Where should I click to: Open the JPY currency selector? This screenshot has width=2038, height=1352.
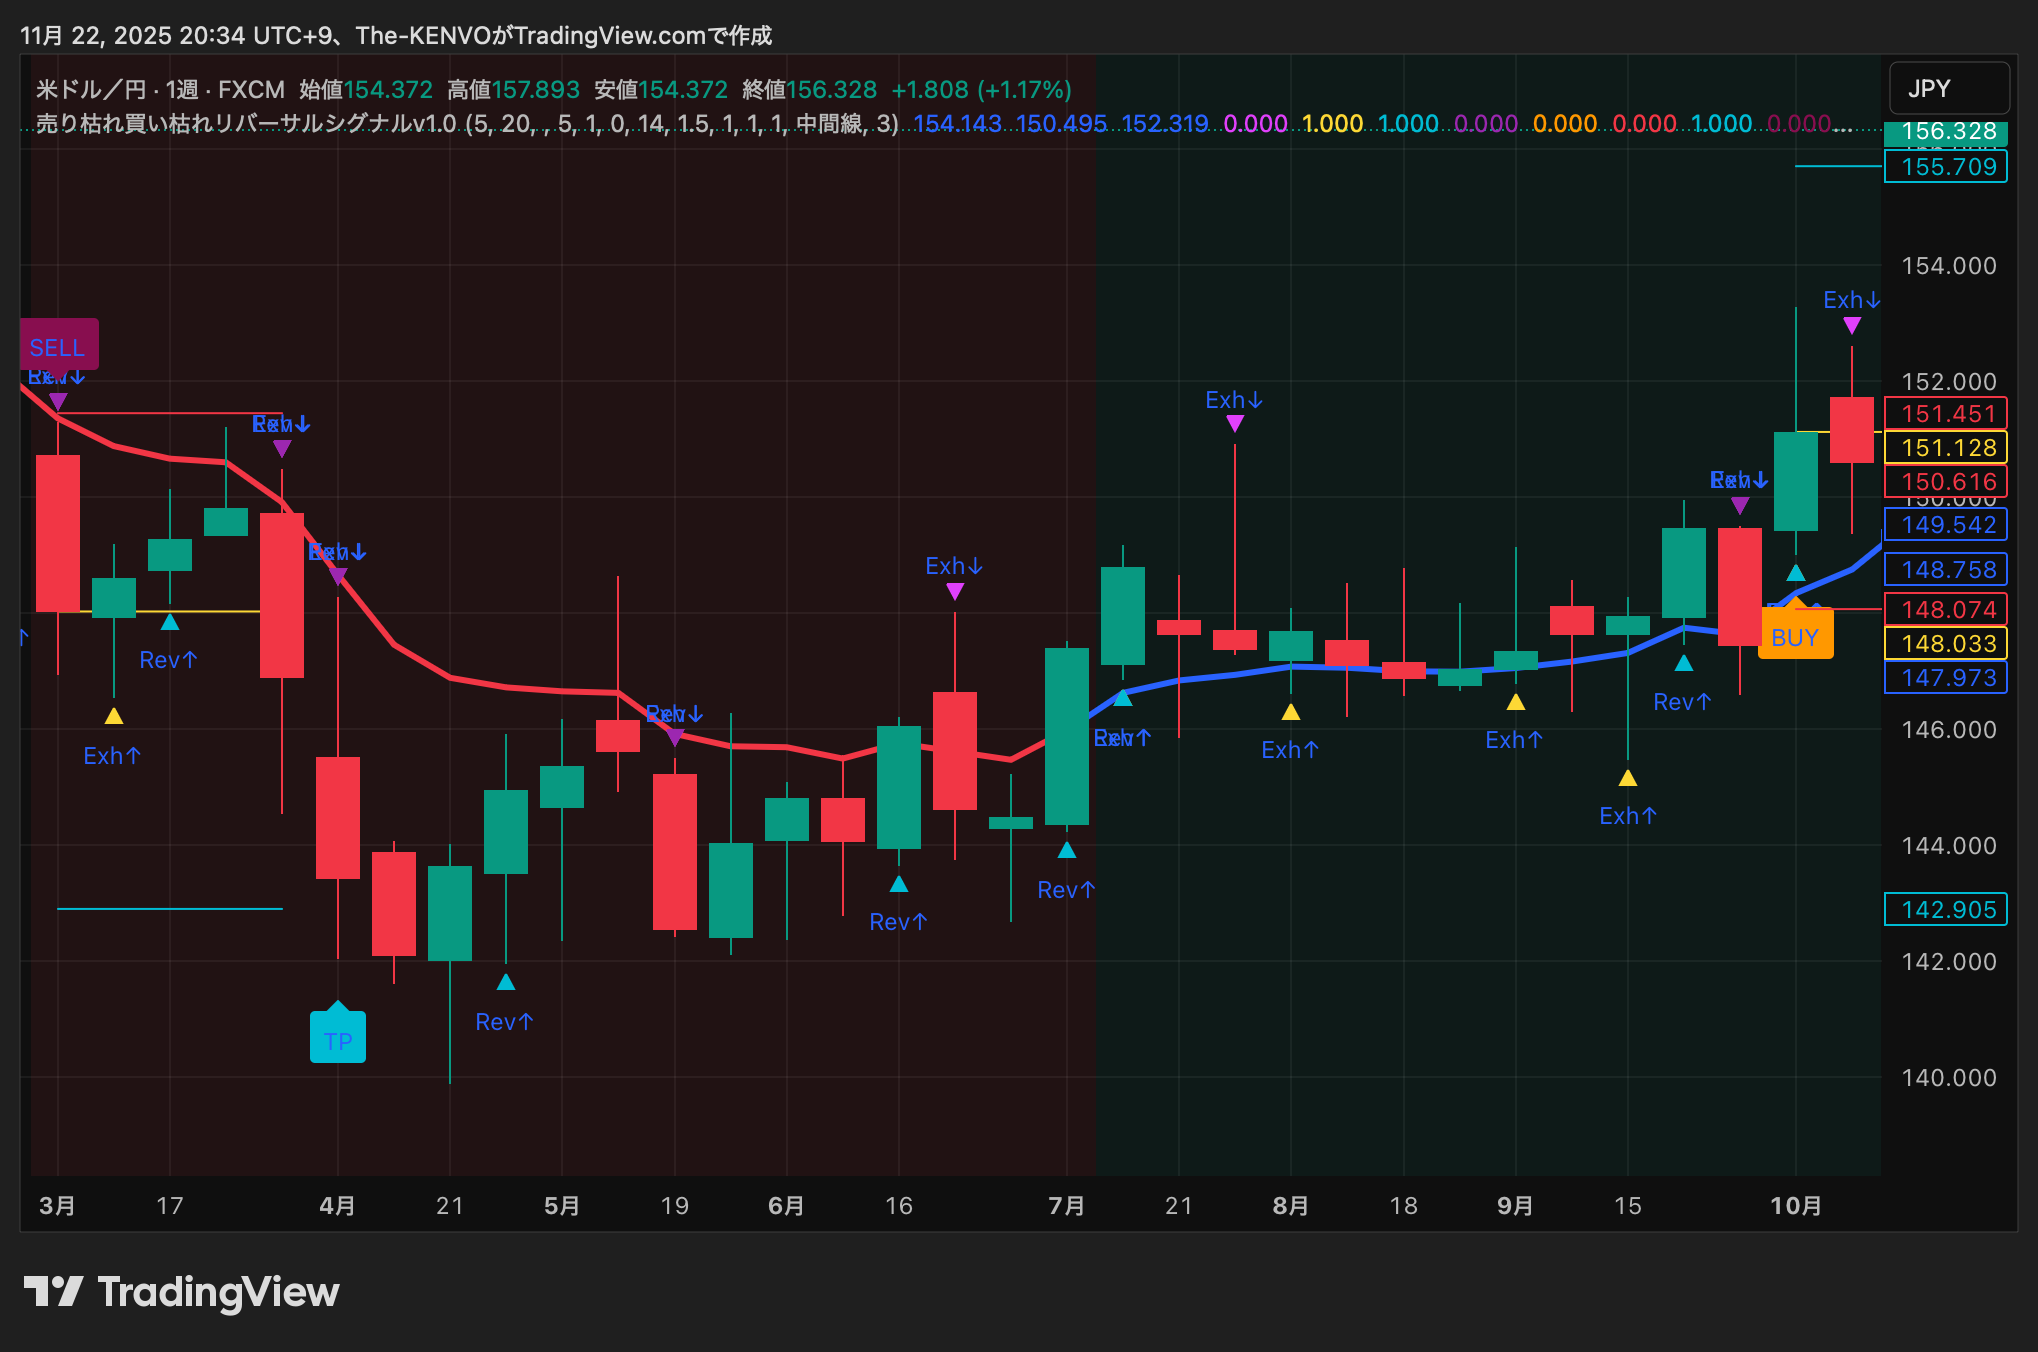point(1948,88)
